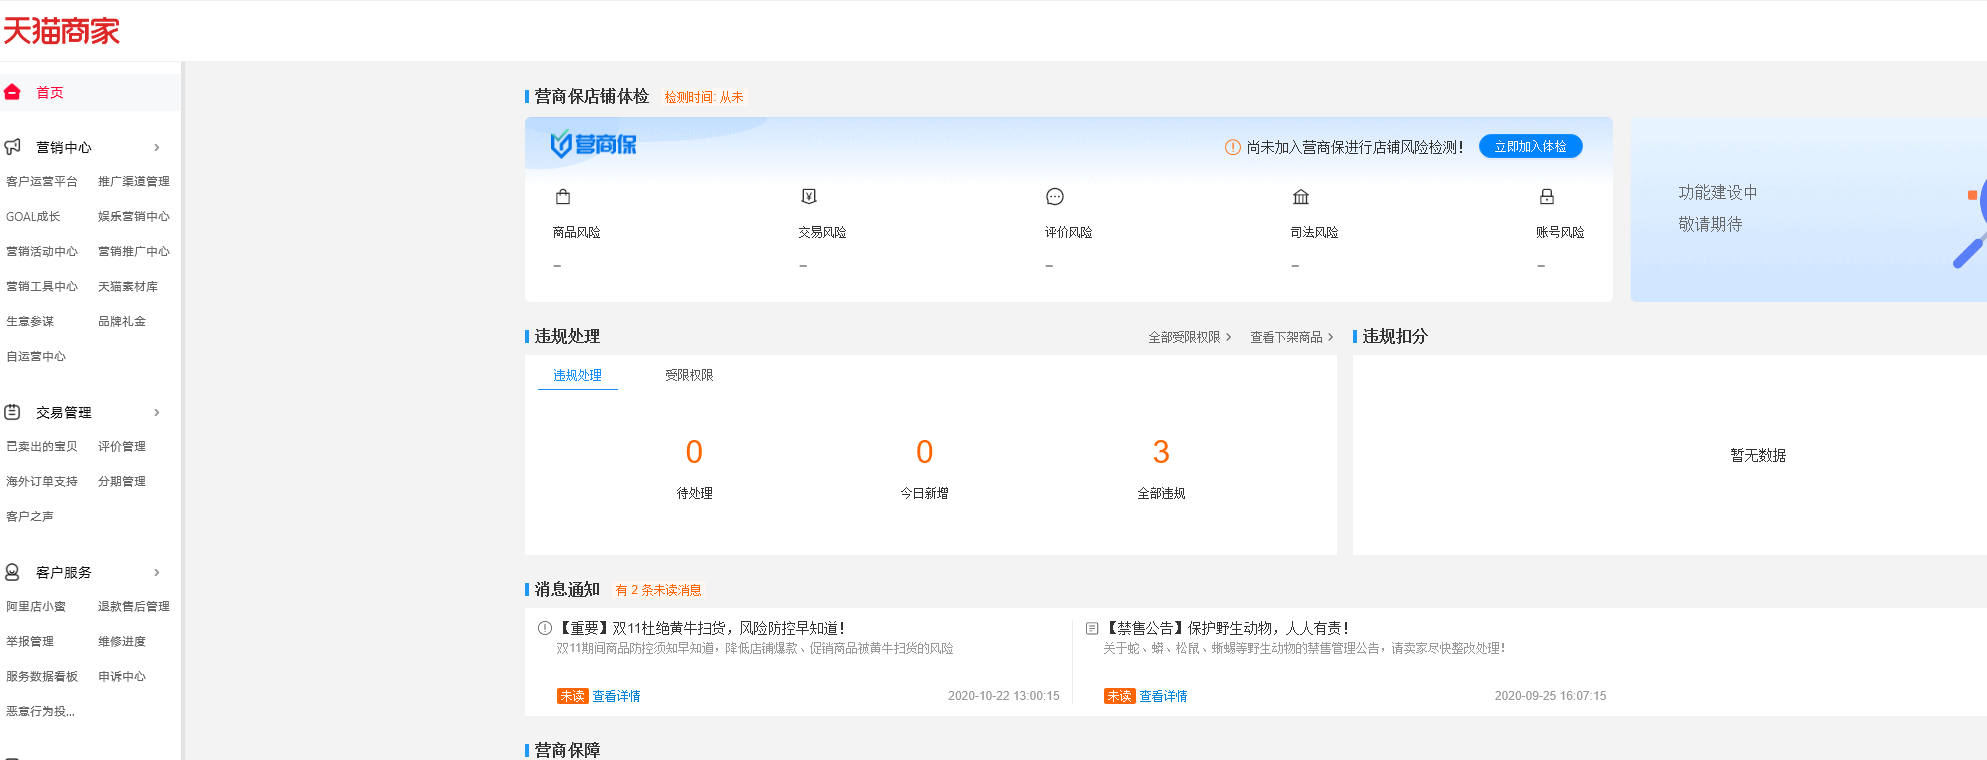This screenshot has height=760, width=1987.
Task: Click the 司法风险 courthouse icon
Action: point(1301,196)
